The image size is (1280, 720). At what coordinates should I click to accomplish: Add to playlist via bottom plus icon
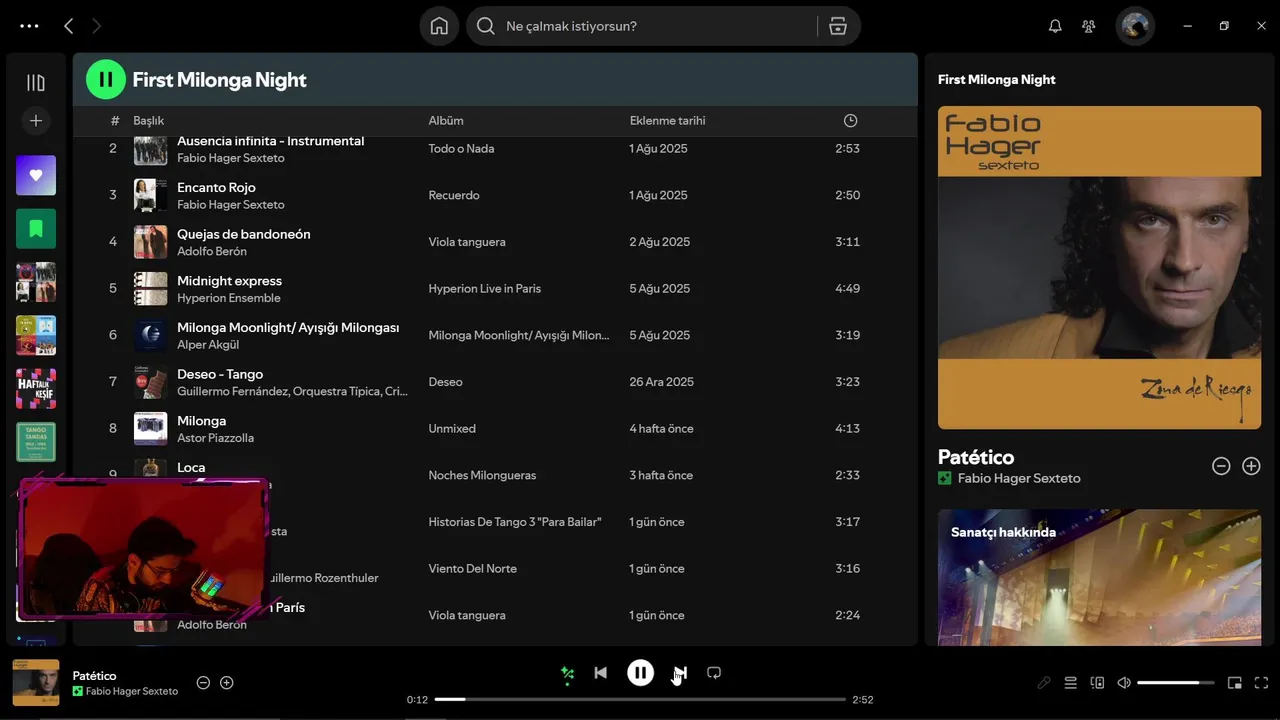(227, 683)
